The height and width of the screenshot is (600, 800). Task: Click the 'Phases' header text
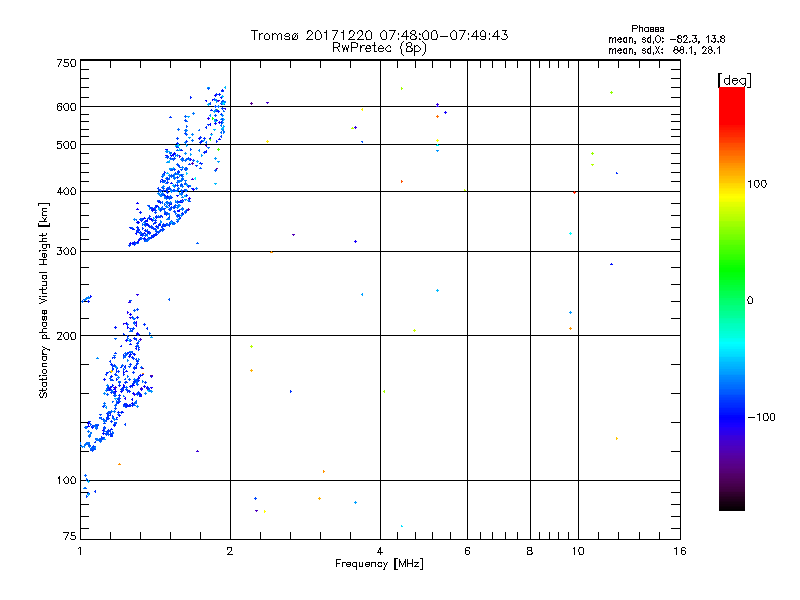[647, 29]
